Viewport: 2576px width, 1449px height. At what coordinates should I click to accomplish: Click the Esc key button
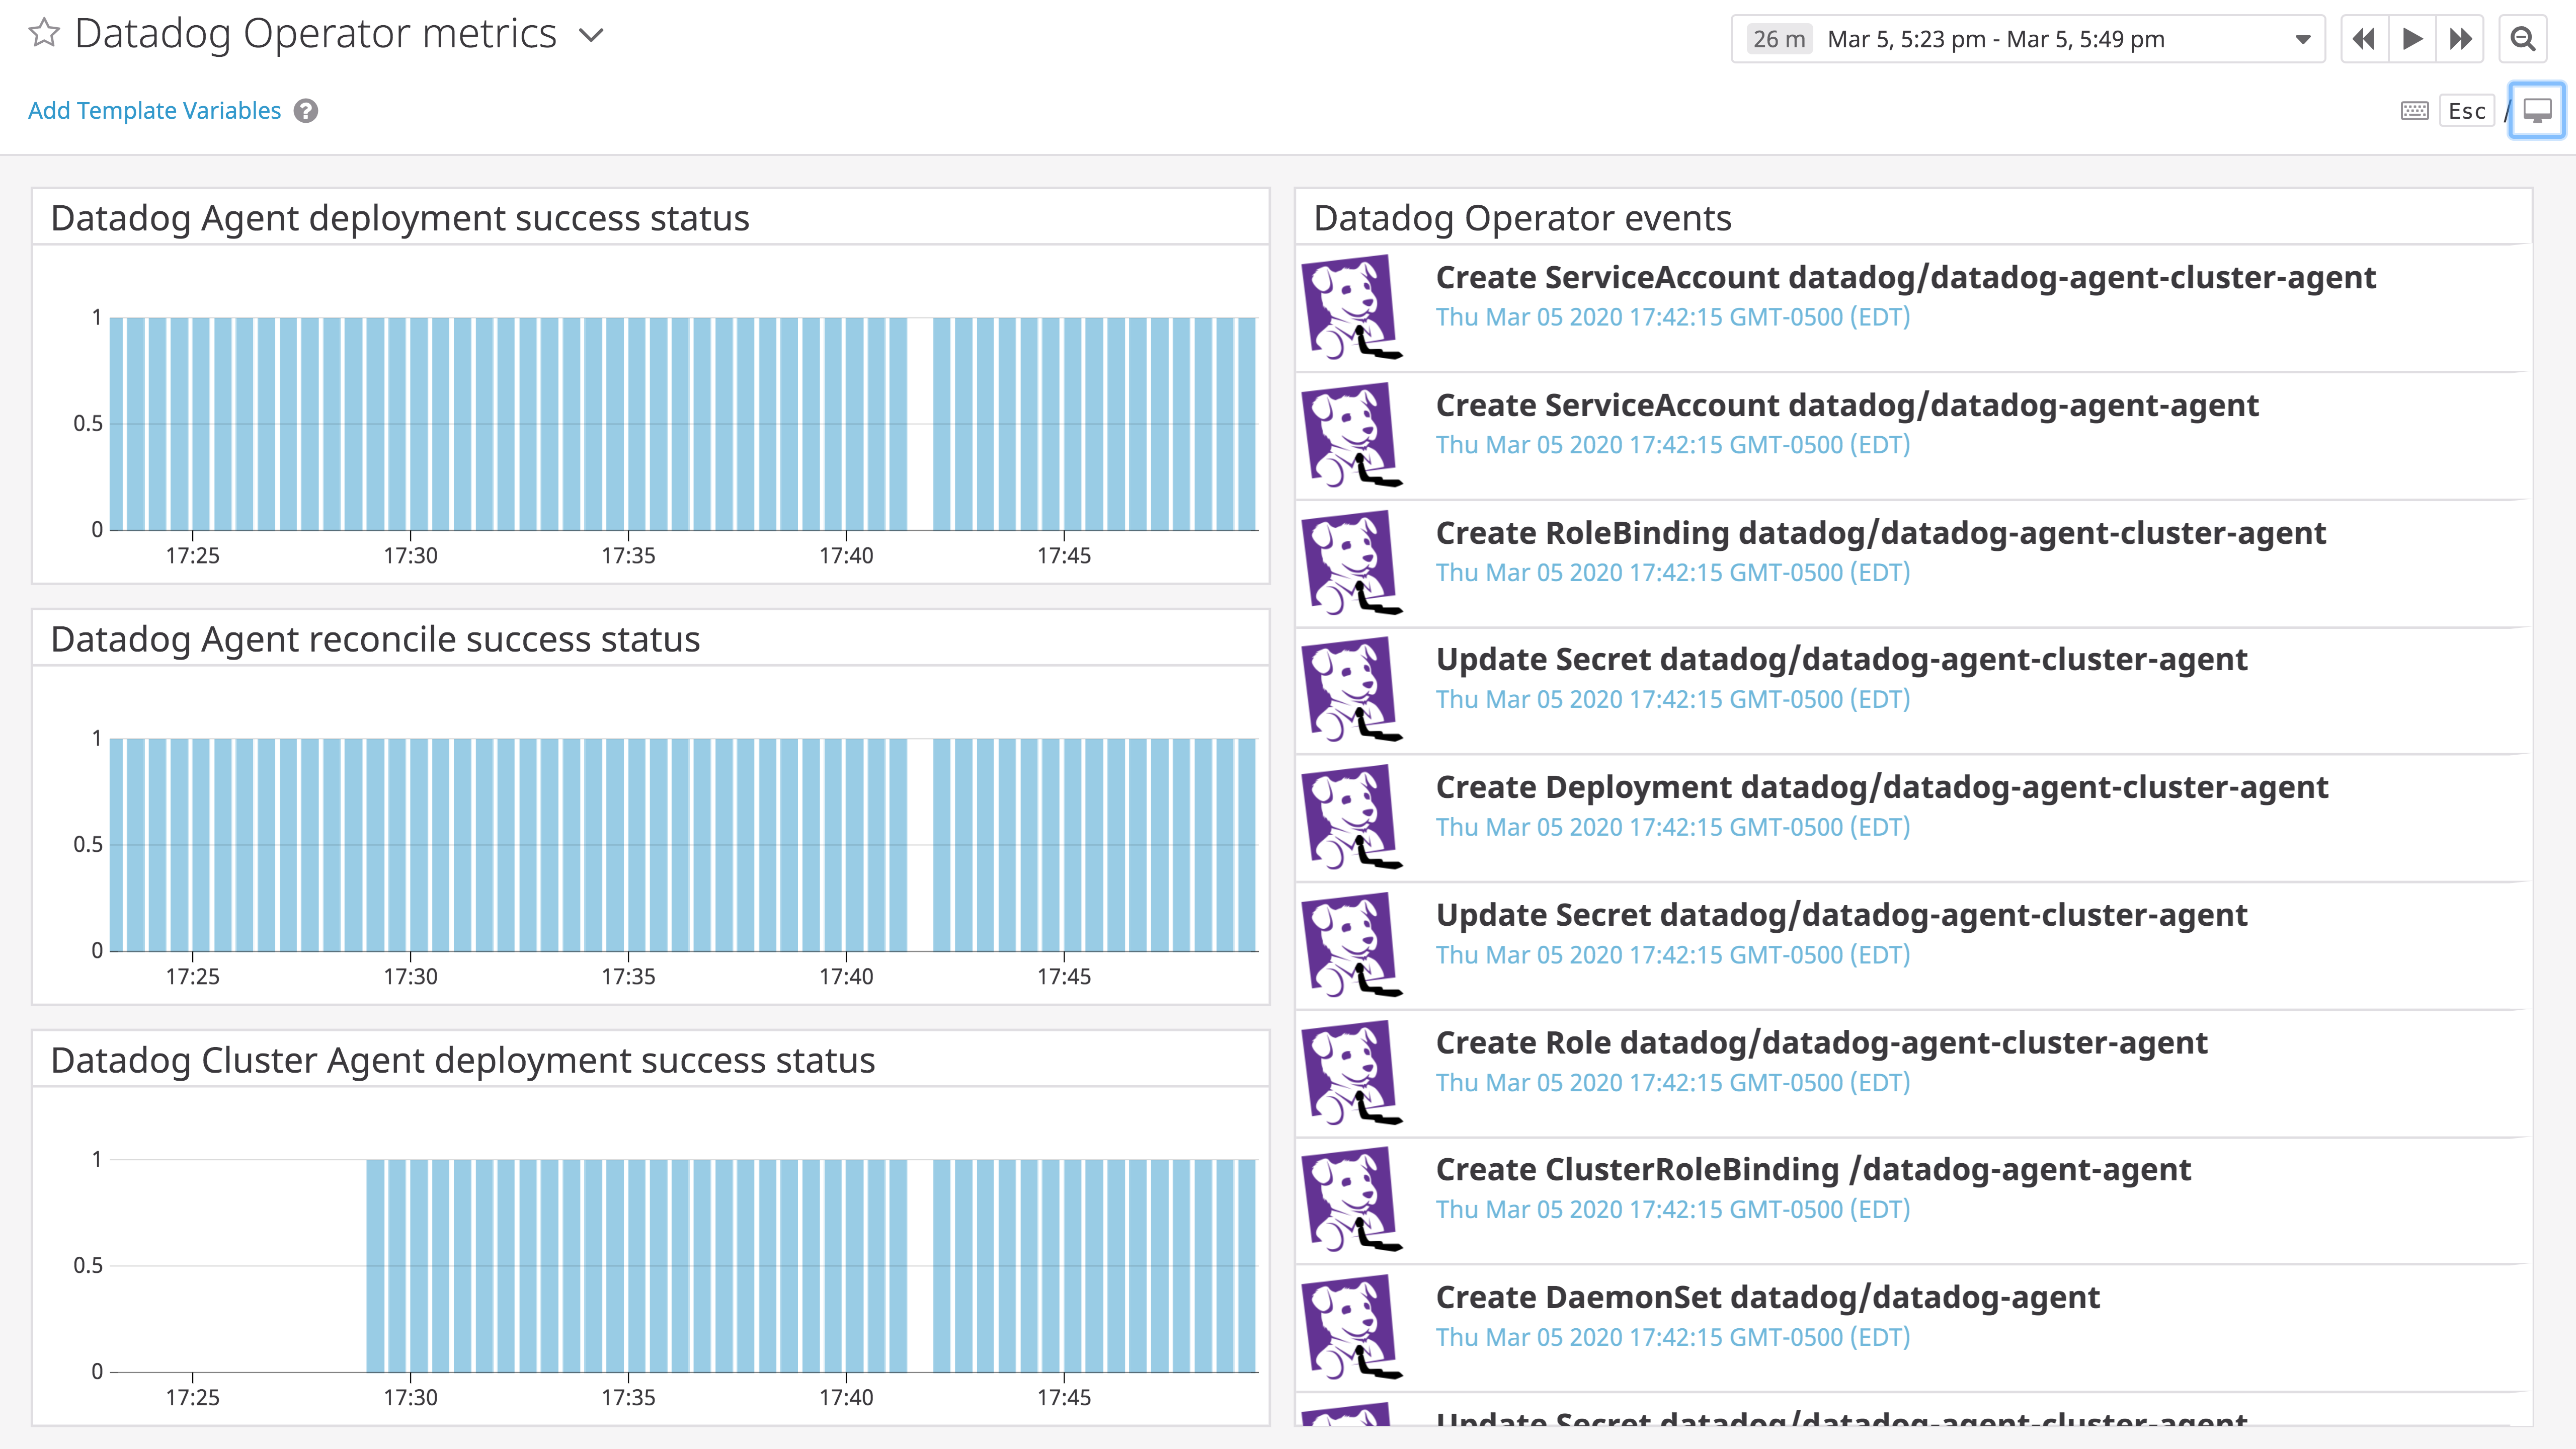[x=2467, y=111]
